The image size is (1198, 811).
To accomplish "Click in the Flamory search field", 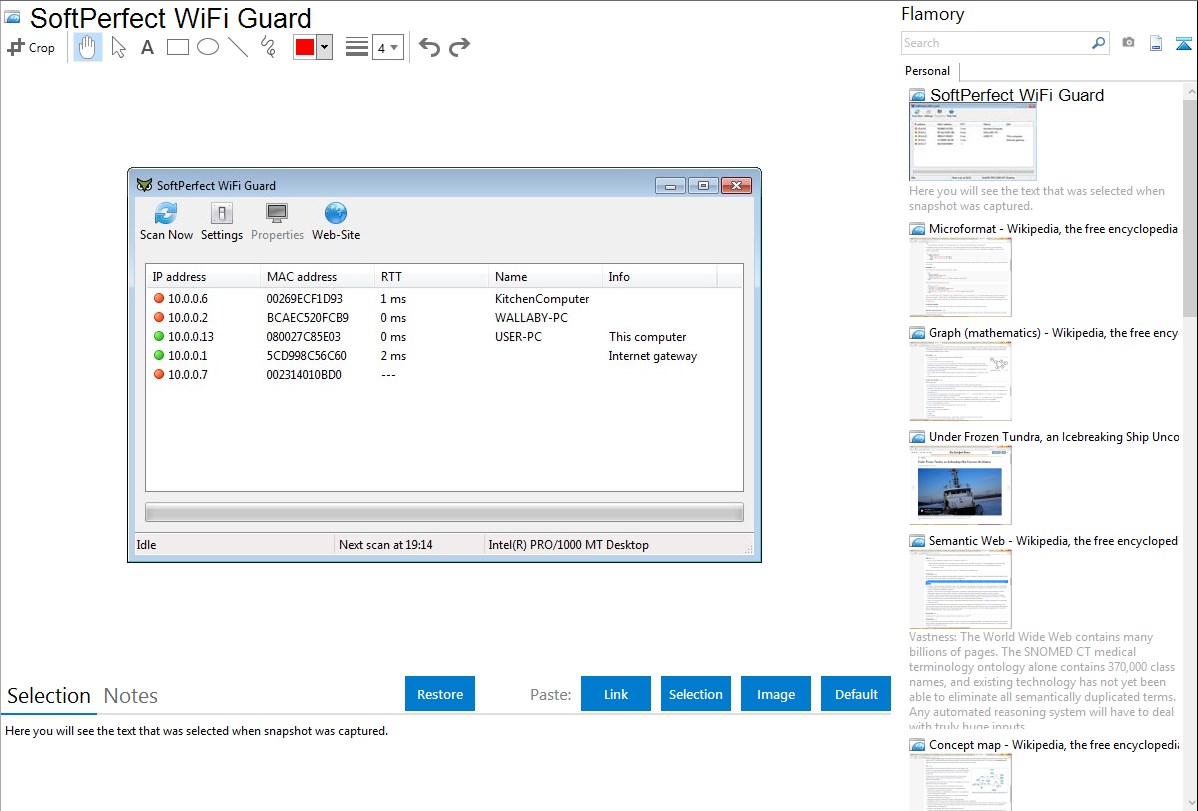I will [x=995, y=43].
